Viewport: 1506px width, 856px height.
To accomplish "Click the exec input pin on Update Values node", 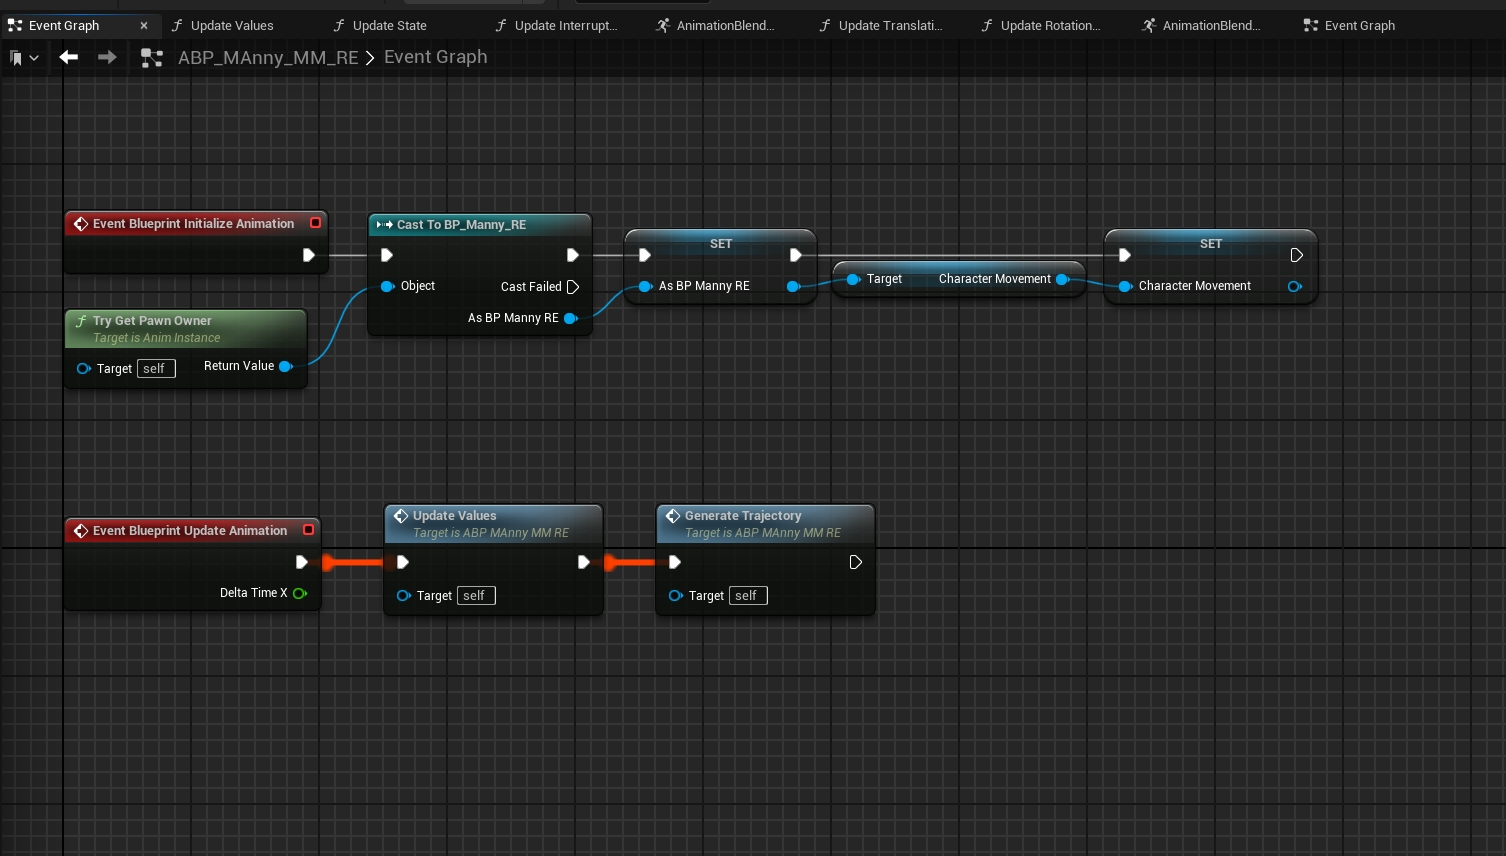I will click(403, 562).
